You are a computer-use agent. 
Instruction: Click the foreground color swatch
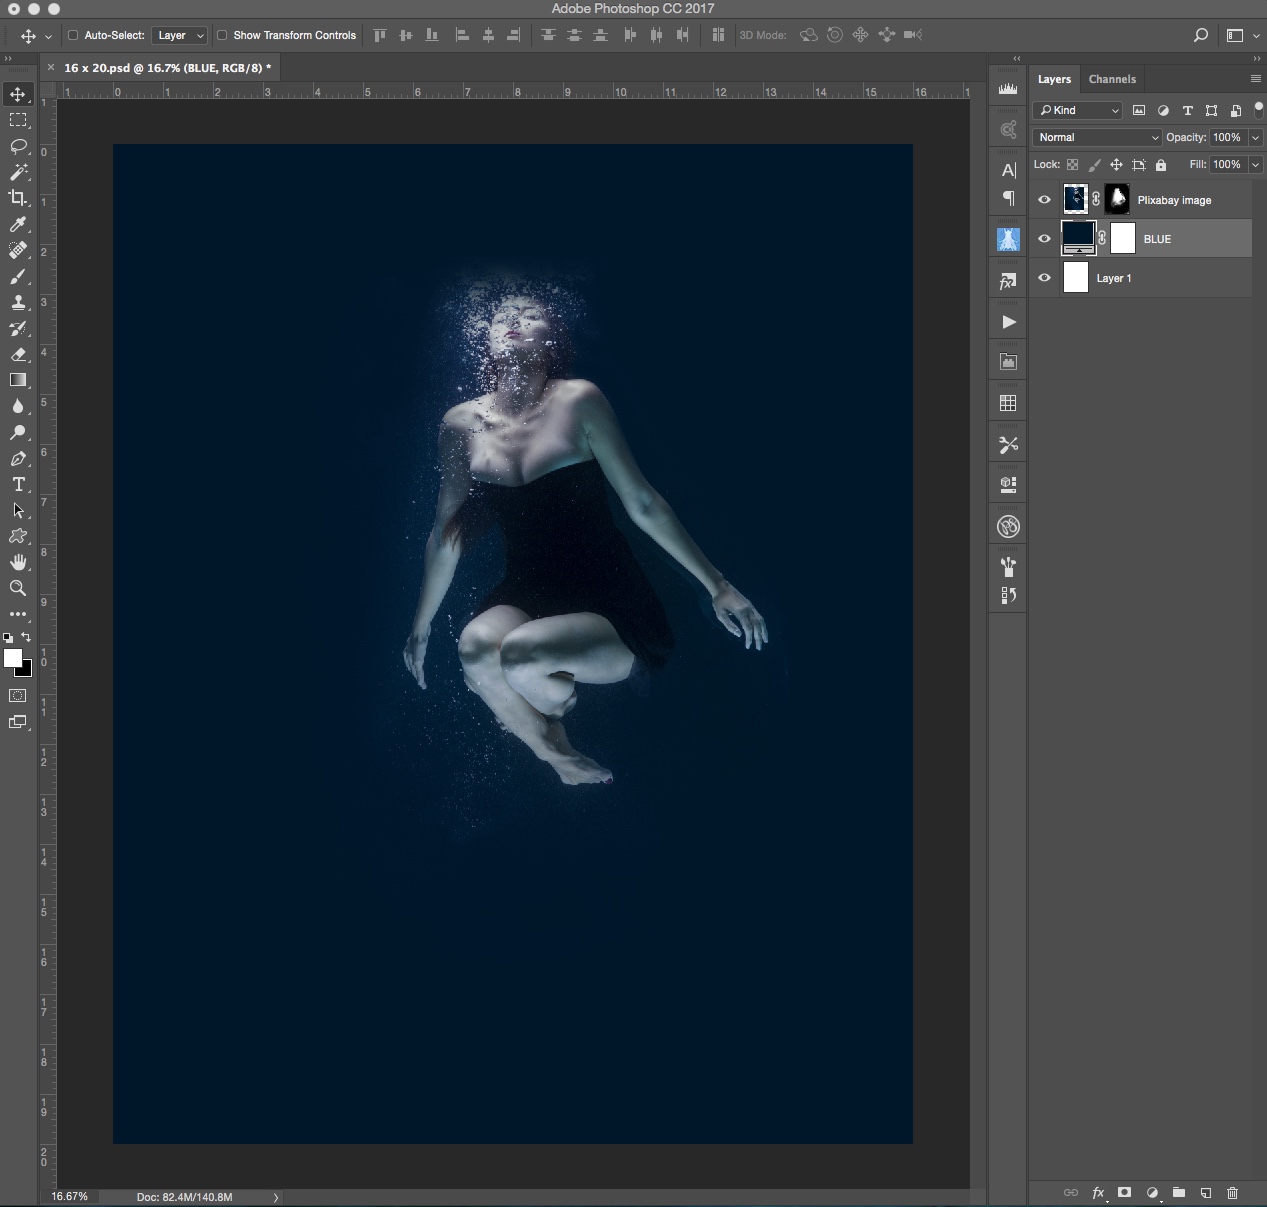pos(13,658)
